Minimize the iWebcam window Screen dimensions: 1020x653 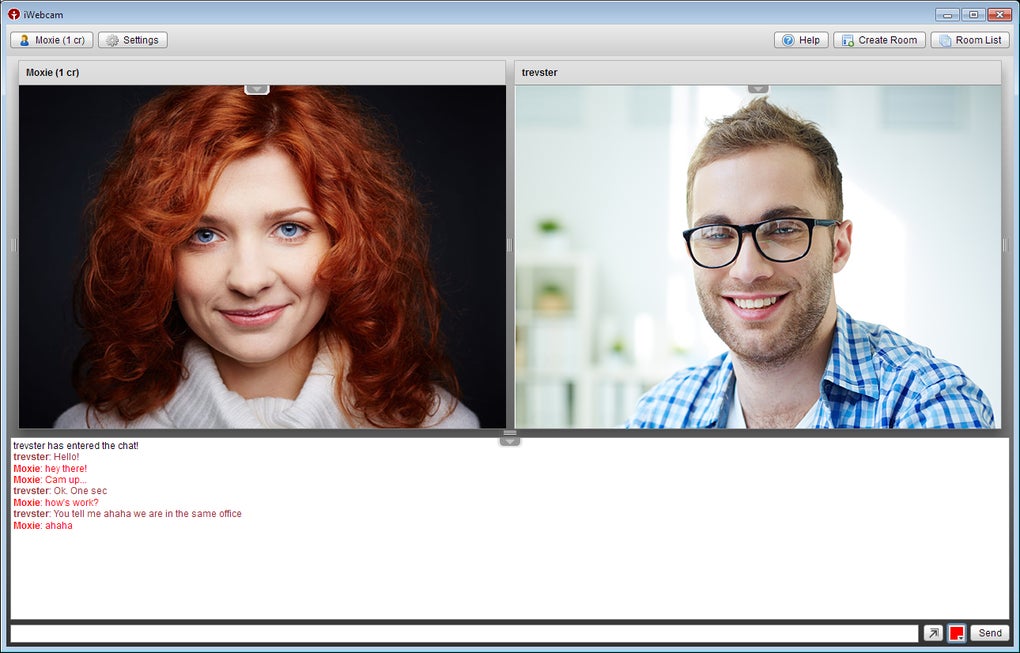pos(947,14)
